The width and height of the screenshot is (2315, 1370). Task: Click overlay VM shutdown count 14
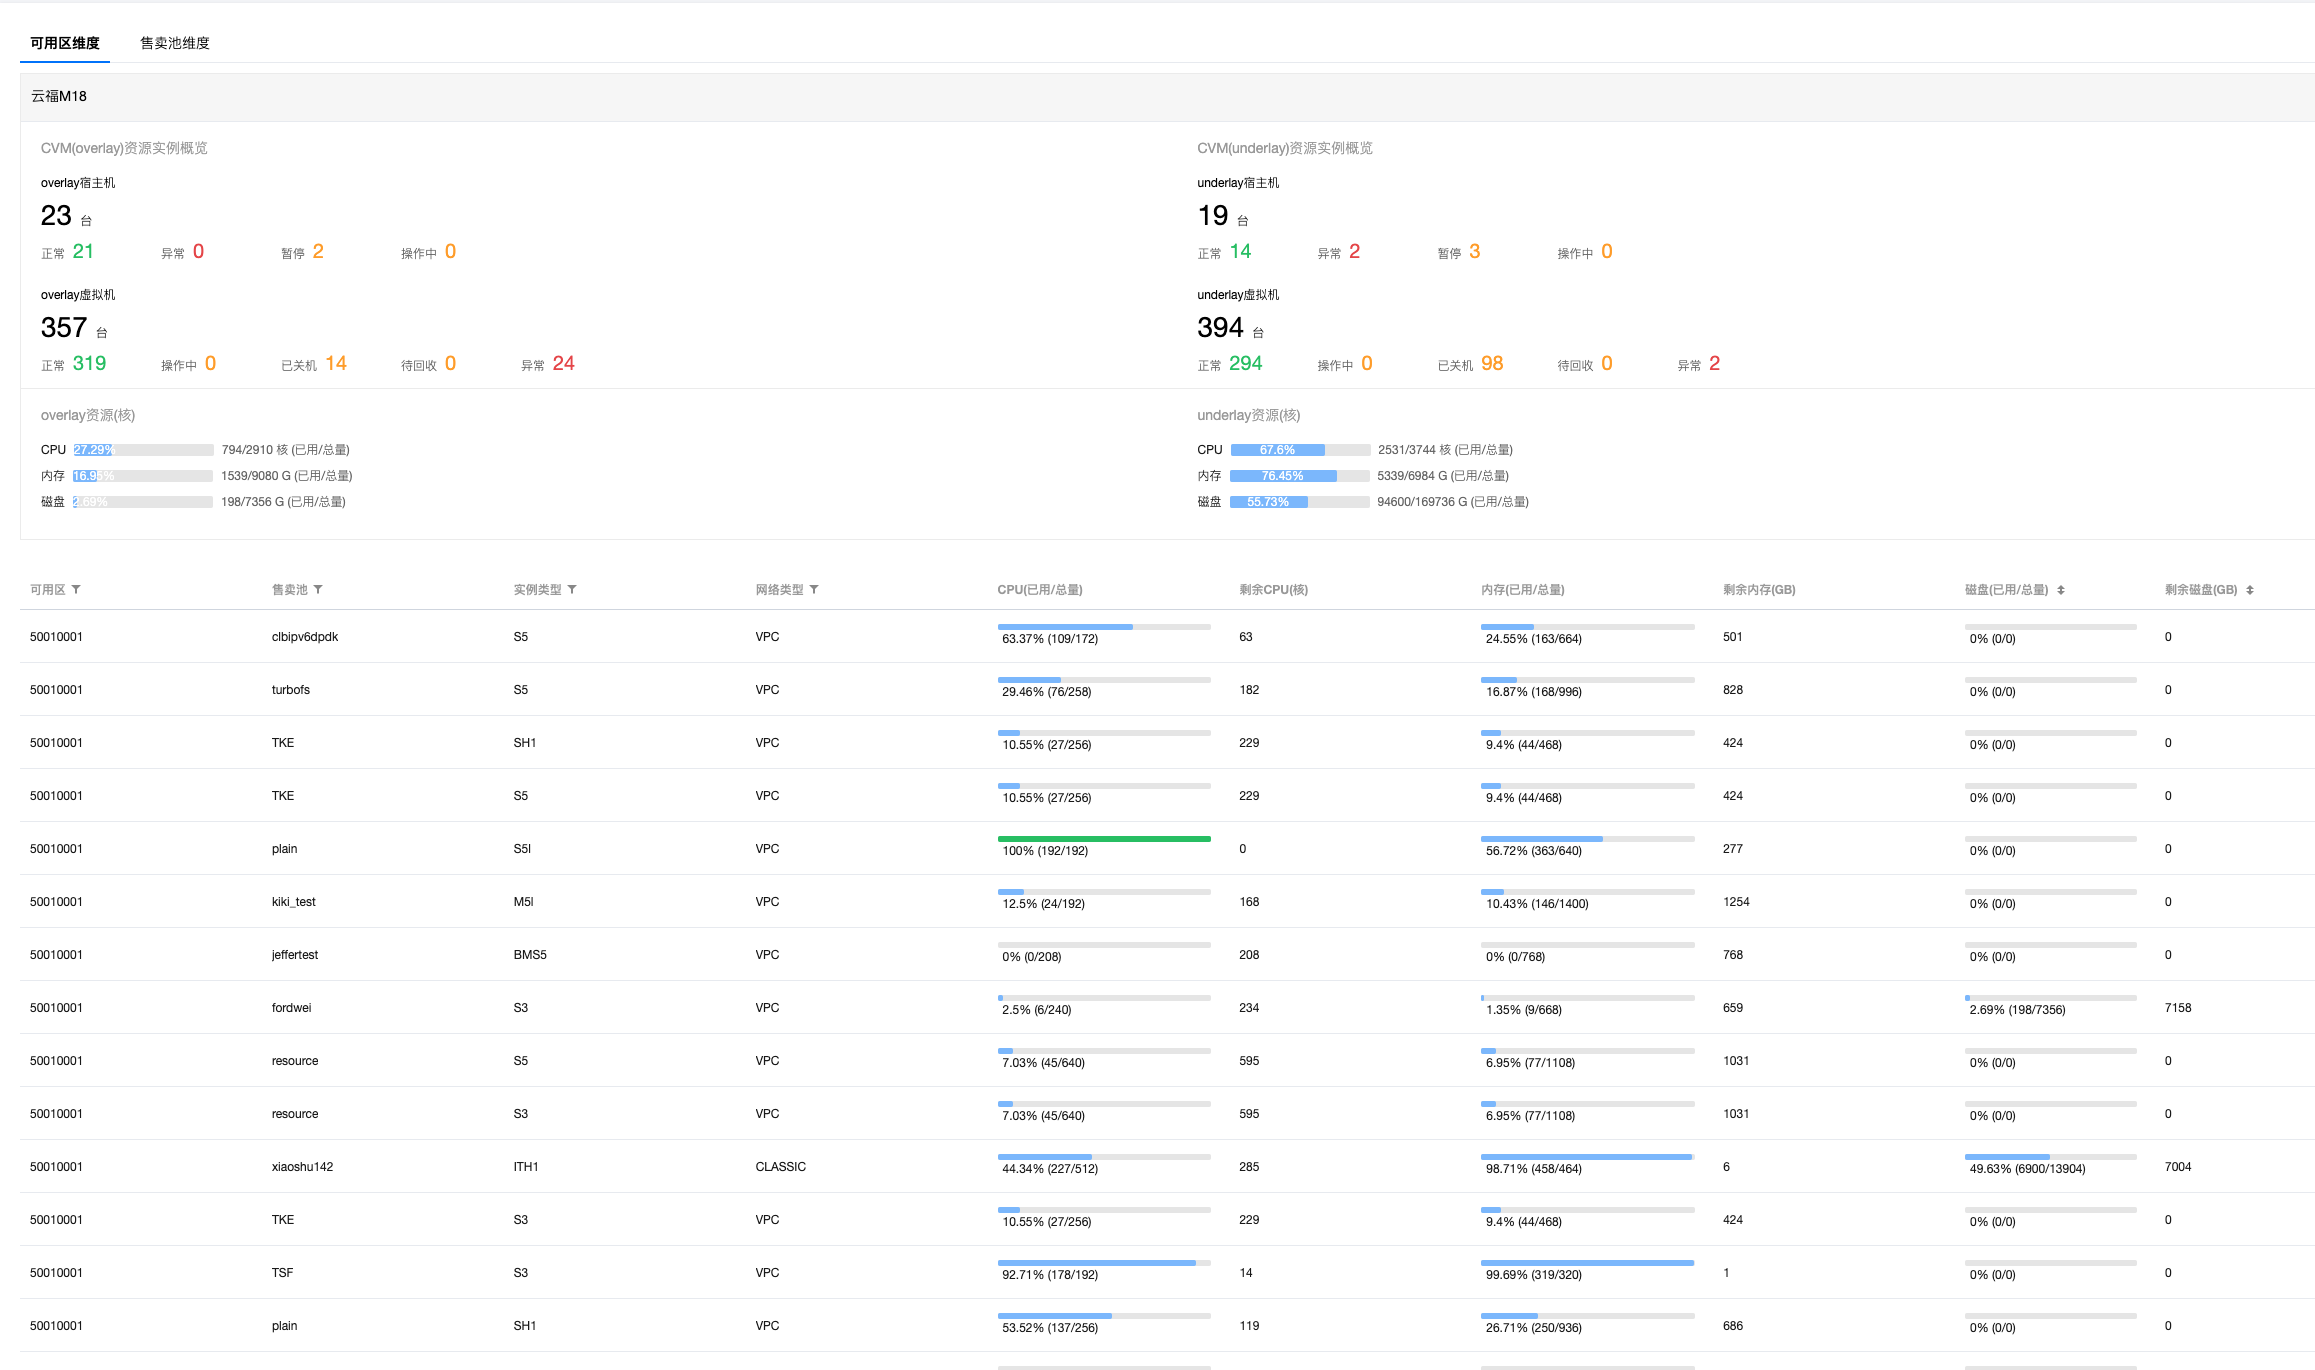pyautogui.click(x=336, y=363)
